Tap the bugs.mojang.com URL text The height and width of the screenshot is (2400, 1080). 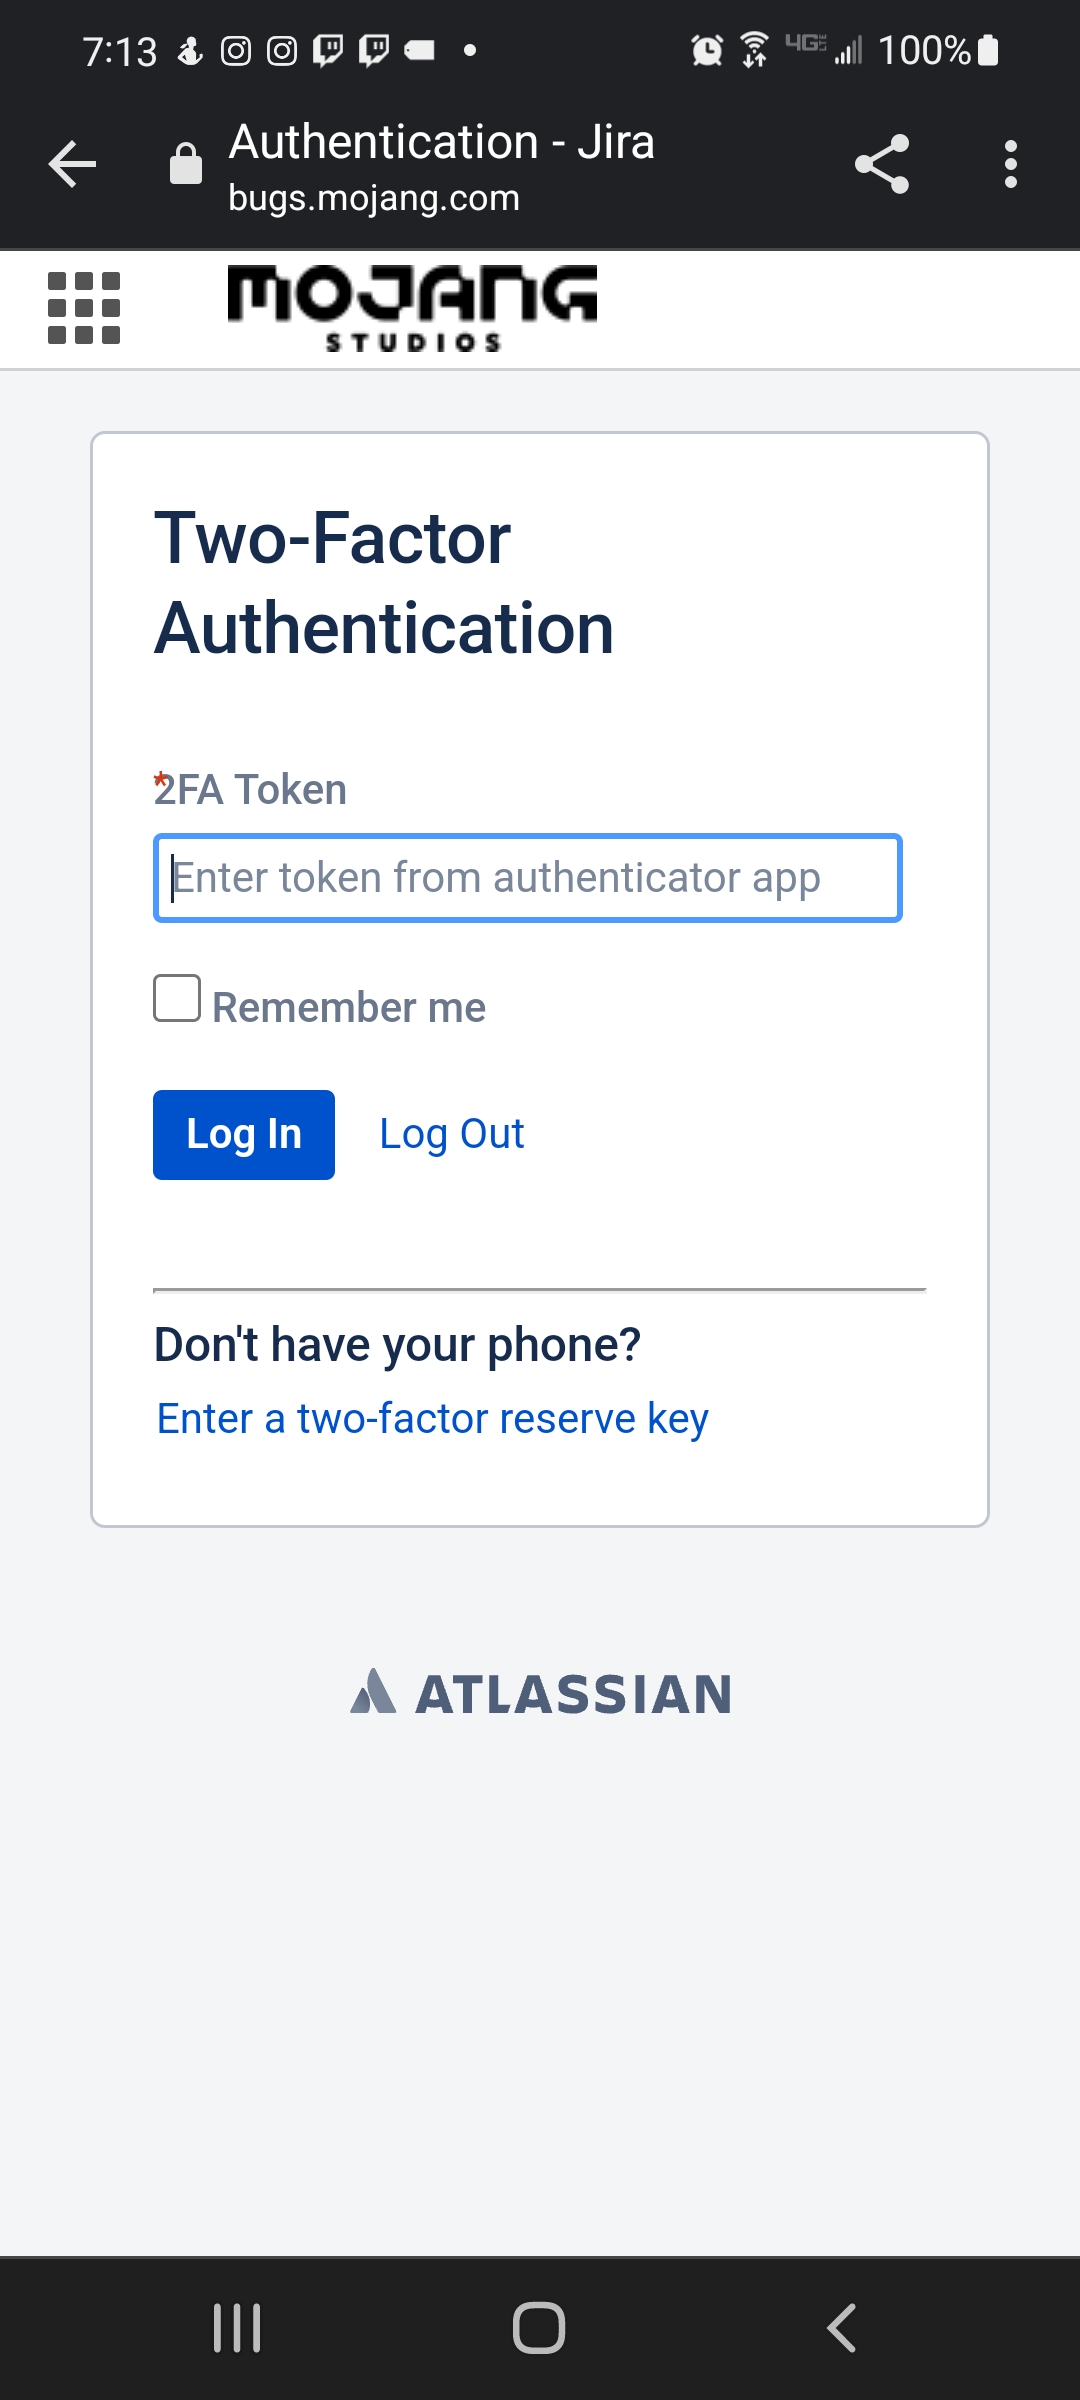(x=374, y=198)
